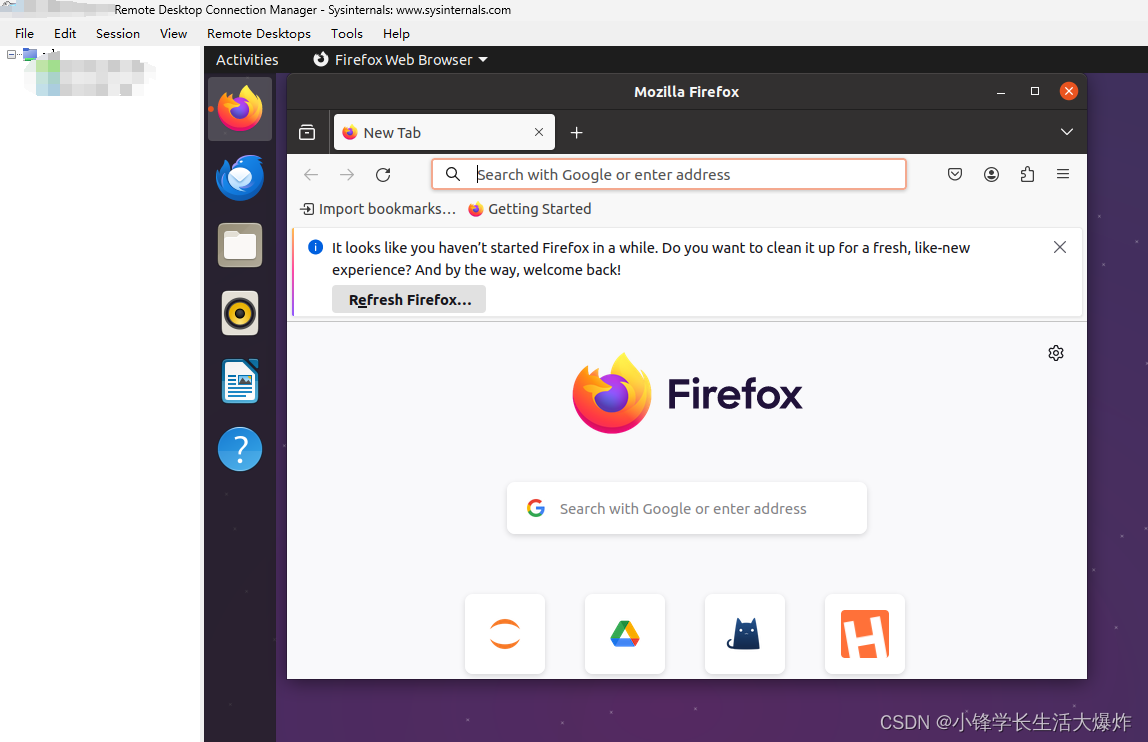Open the Save to Pocket icon

point(955,174)
